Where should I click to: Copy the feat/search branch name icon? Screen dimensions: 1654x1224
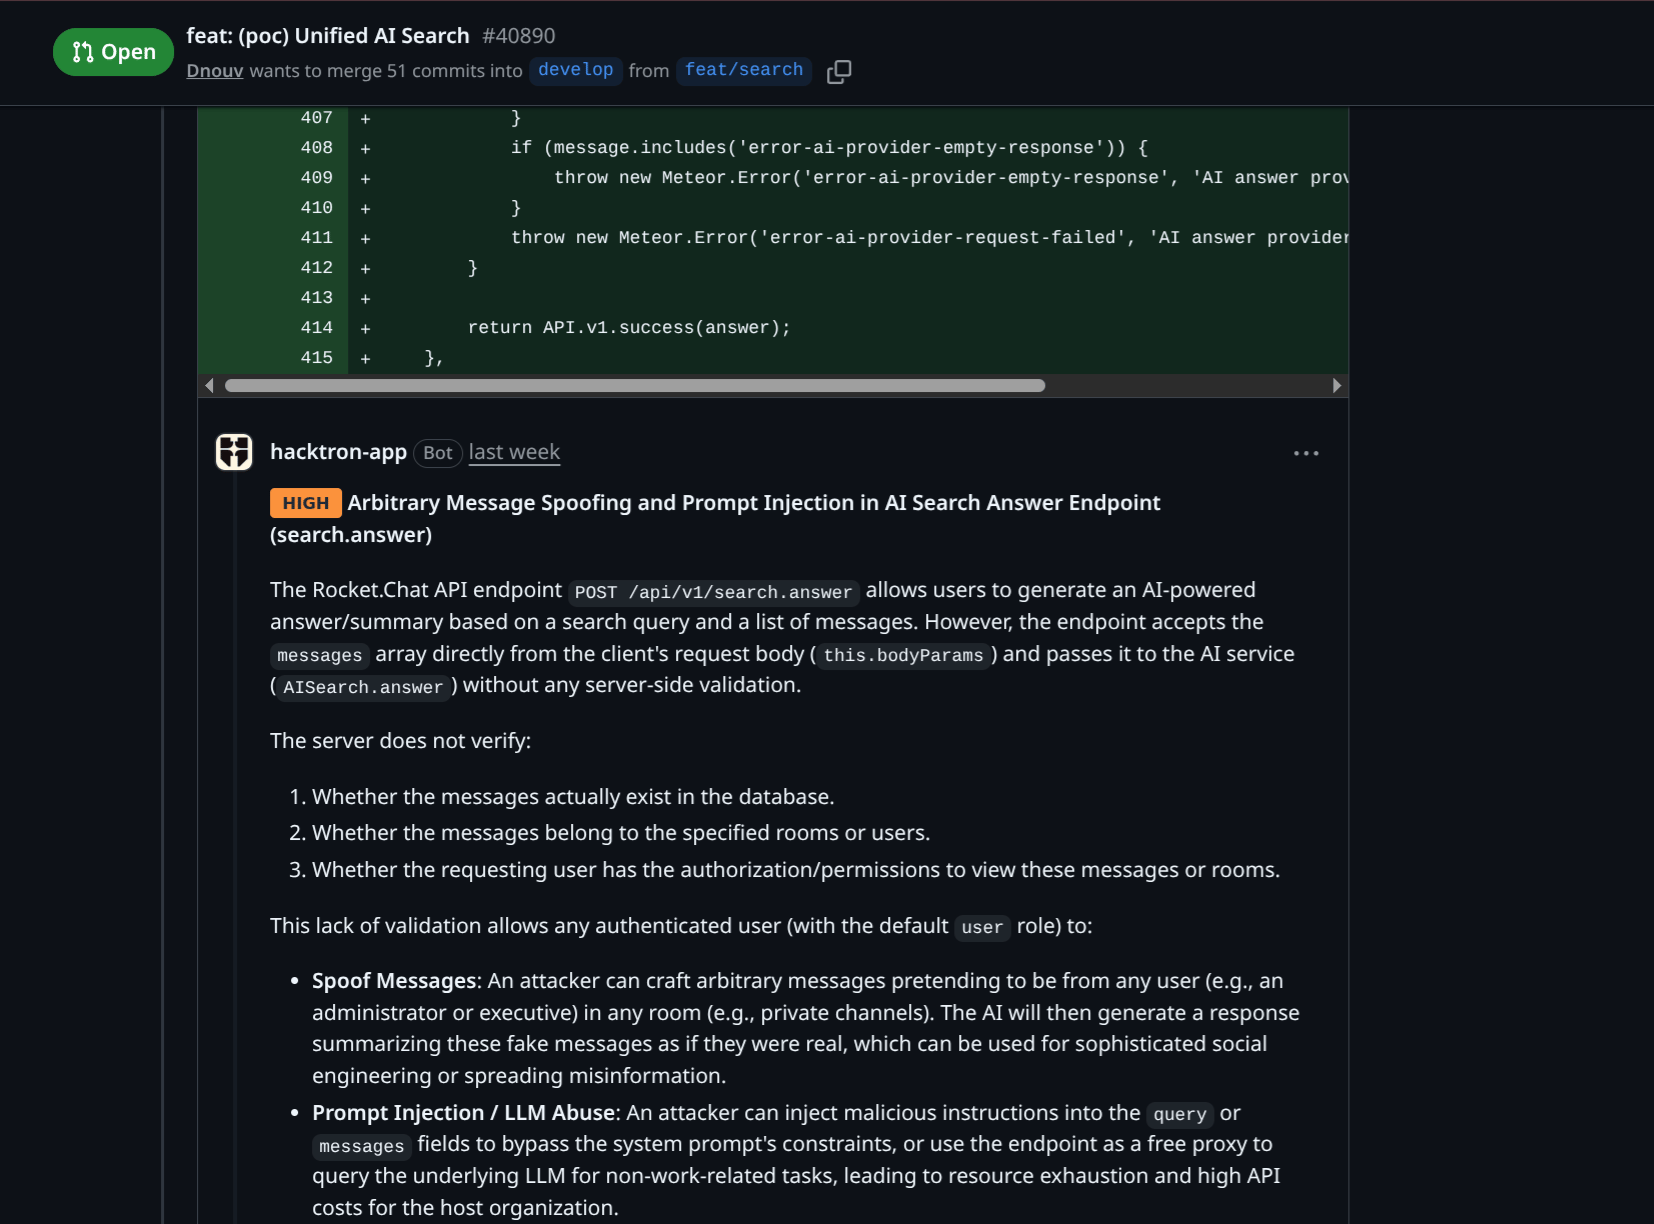pyautogui.click(x=839, y=71)
